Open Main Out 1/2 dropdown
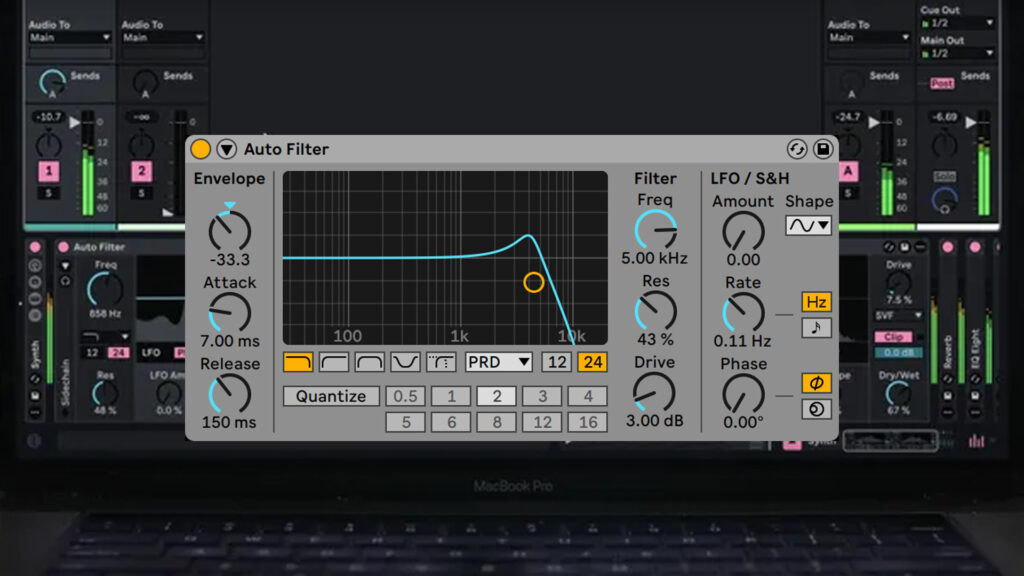 point(957,54)
